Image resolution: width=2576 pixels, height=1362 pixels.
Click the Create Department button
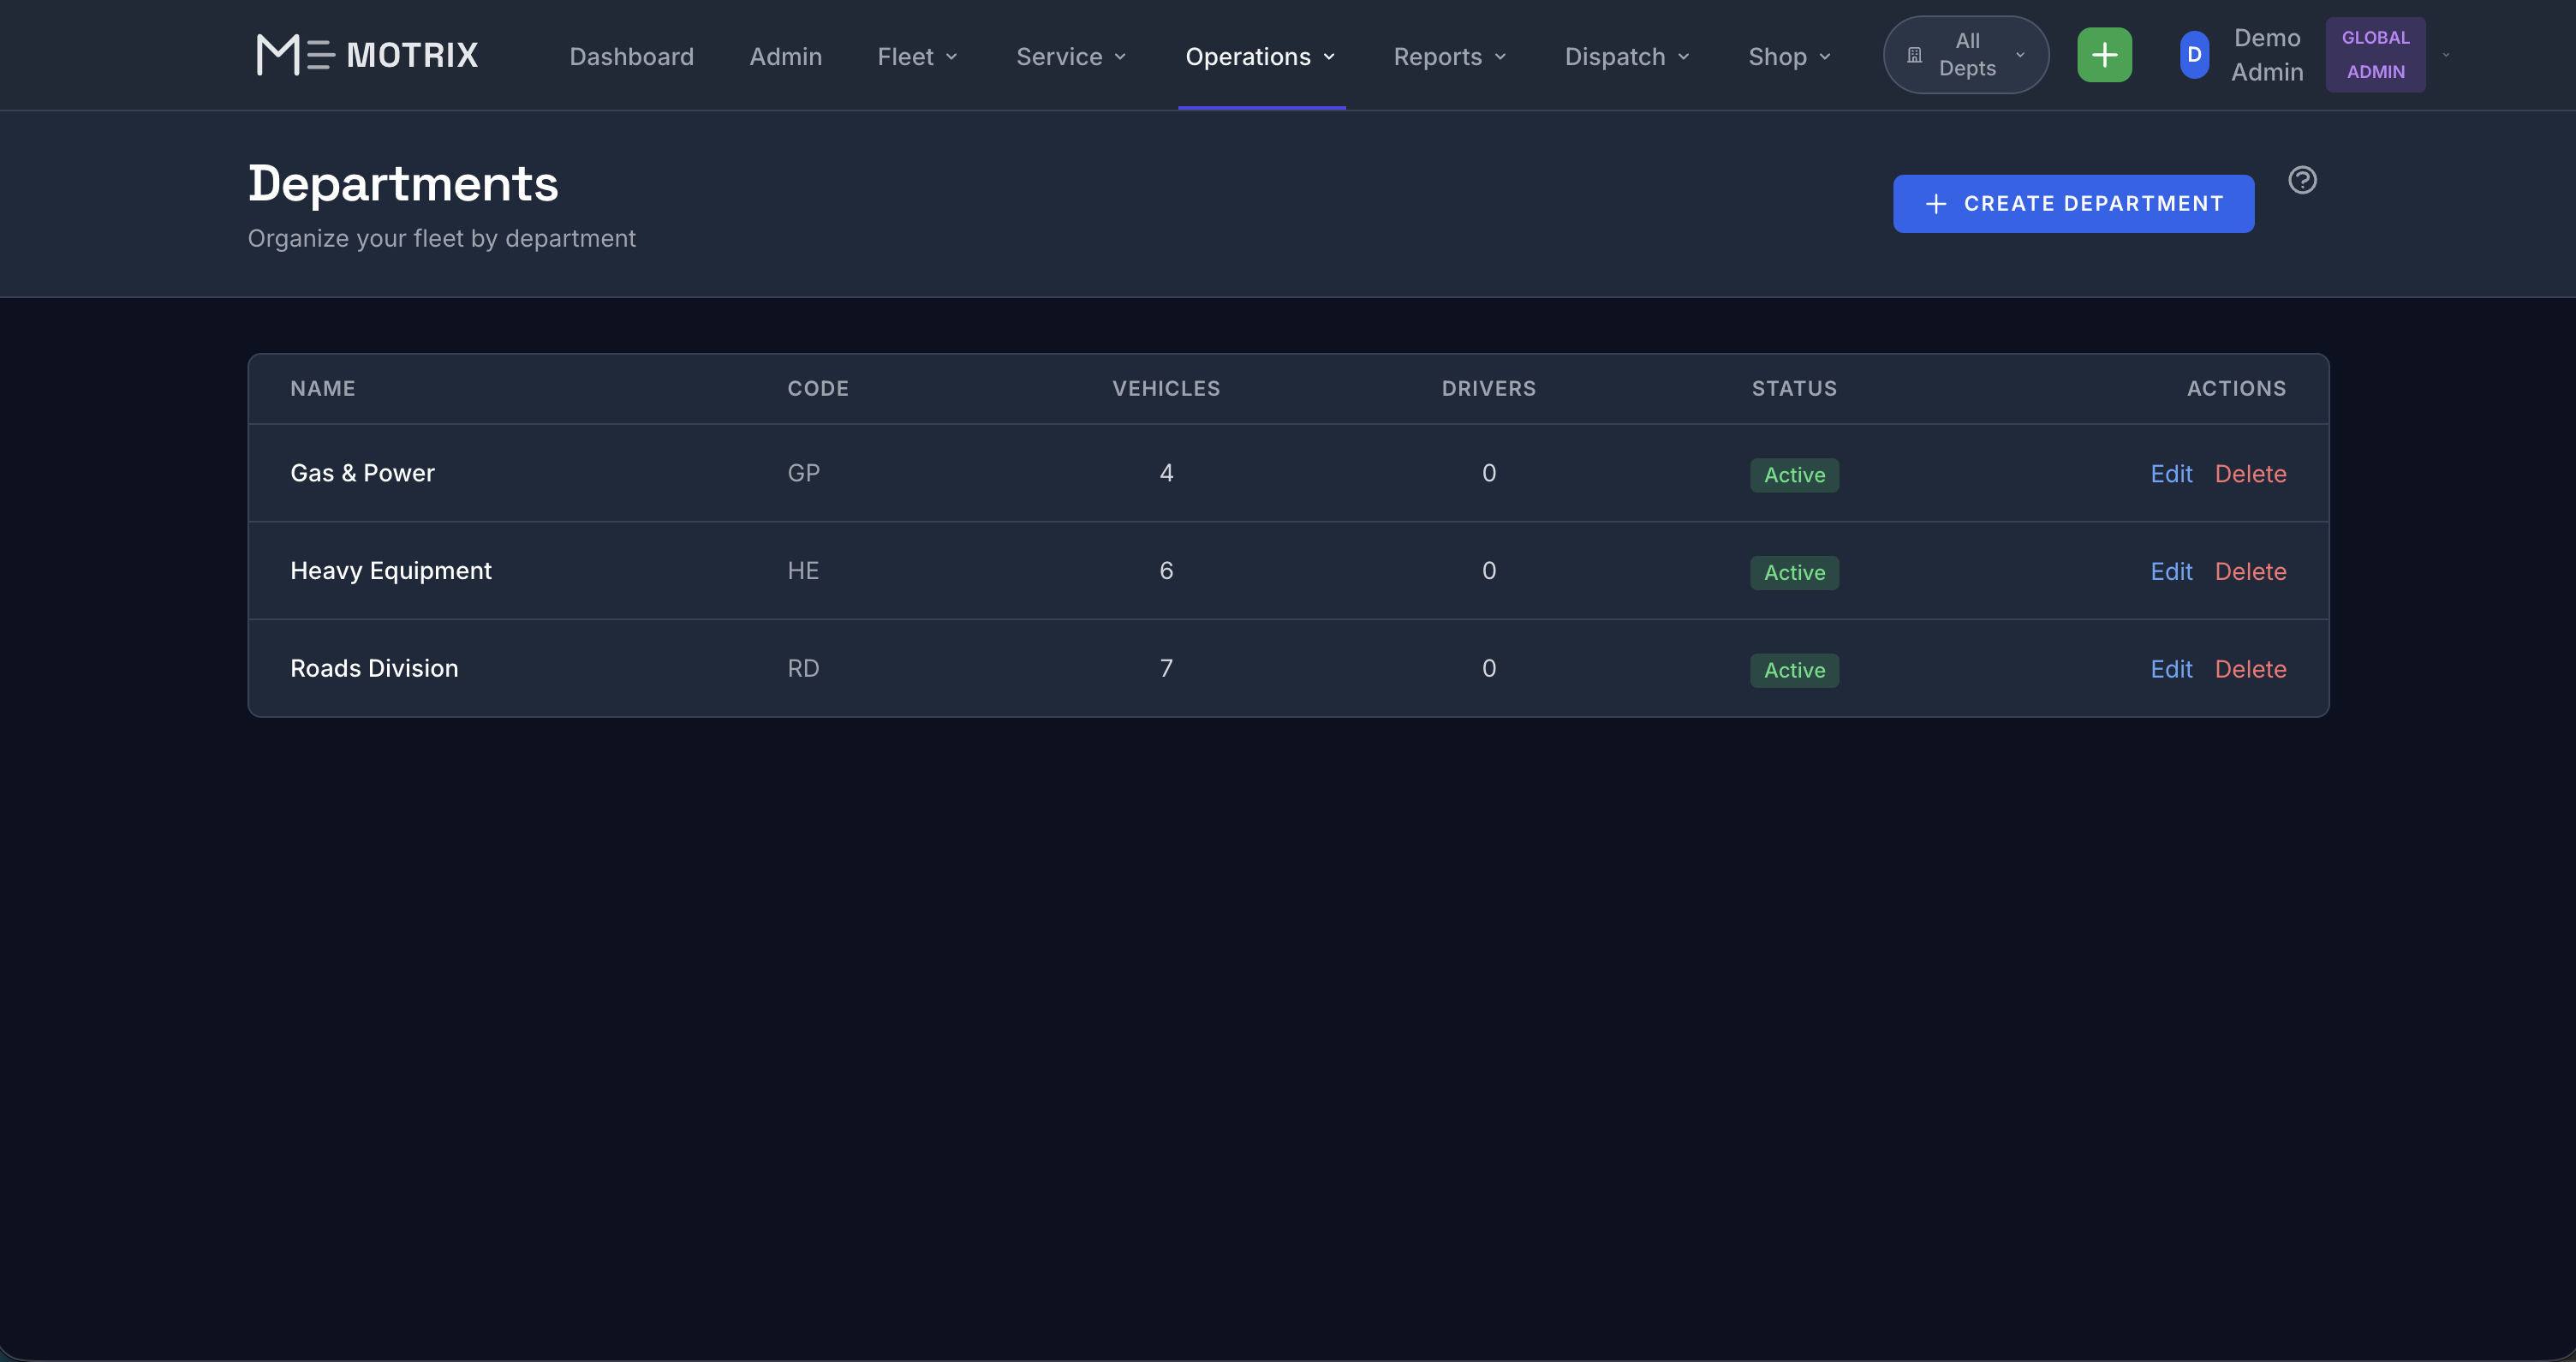2073,203
